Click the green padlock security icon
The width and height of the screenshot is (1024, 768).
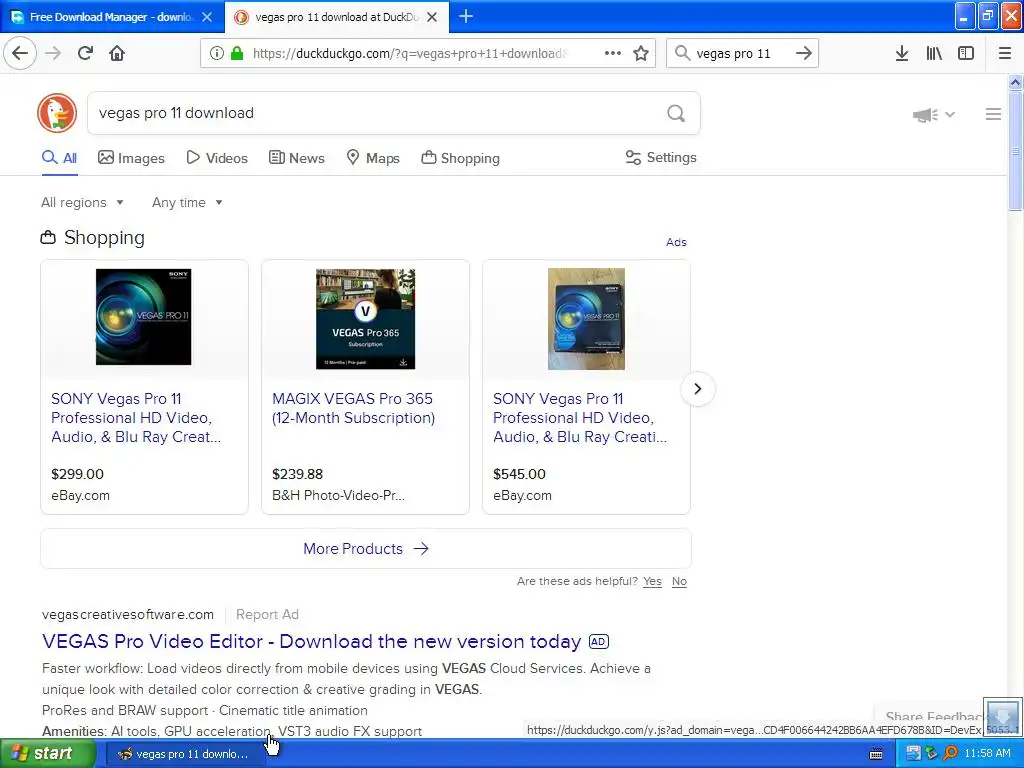[x=237, y=53]
